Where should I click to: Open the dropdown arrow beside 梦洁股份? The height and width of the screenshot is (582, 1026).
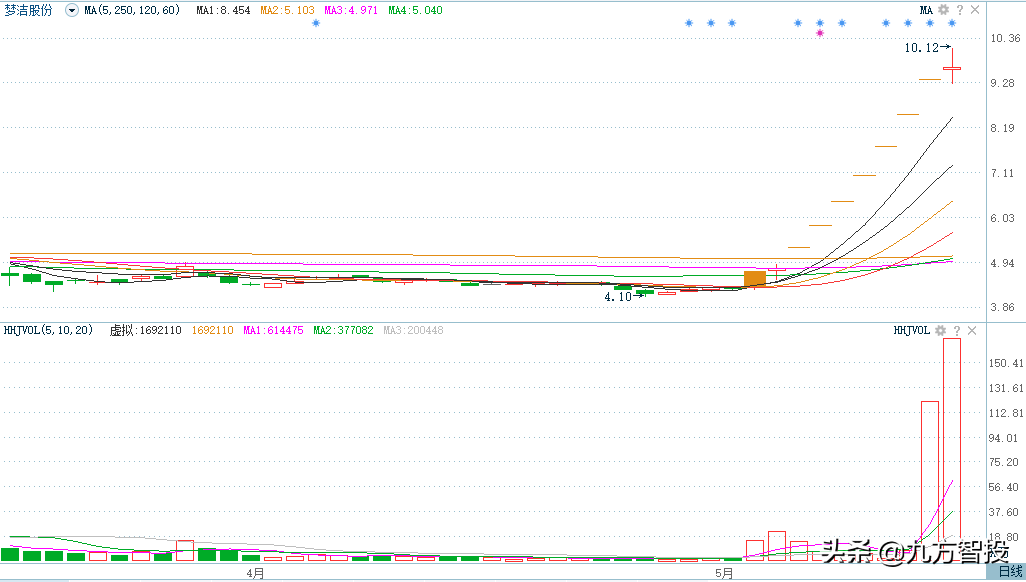(x=72, y=10)
